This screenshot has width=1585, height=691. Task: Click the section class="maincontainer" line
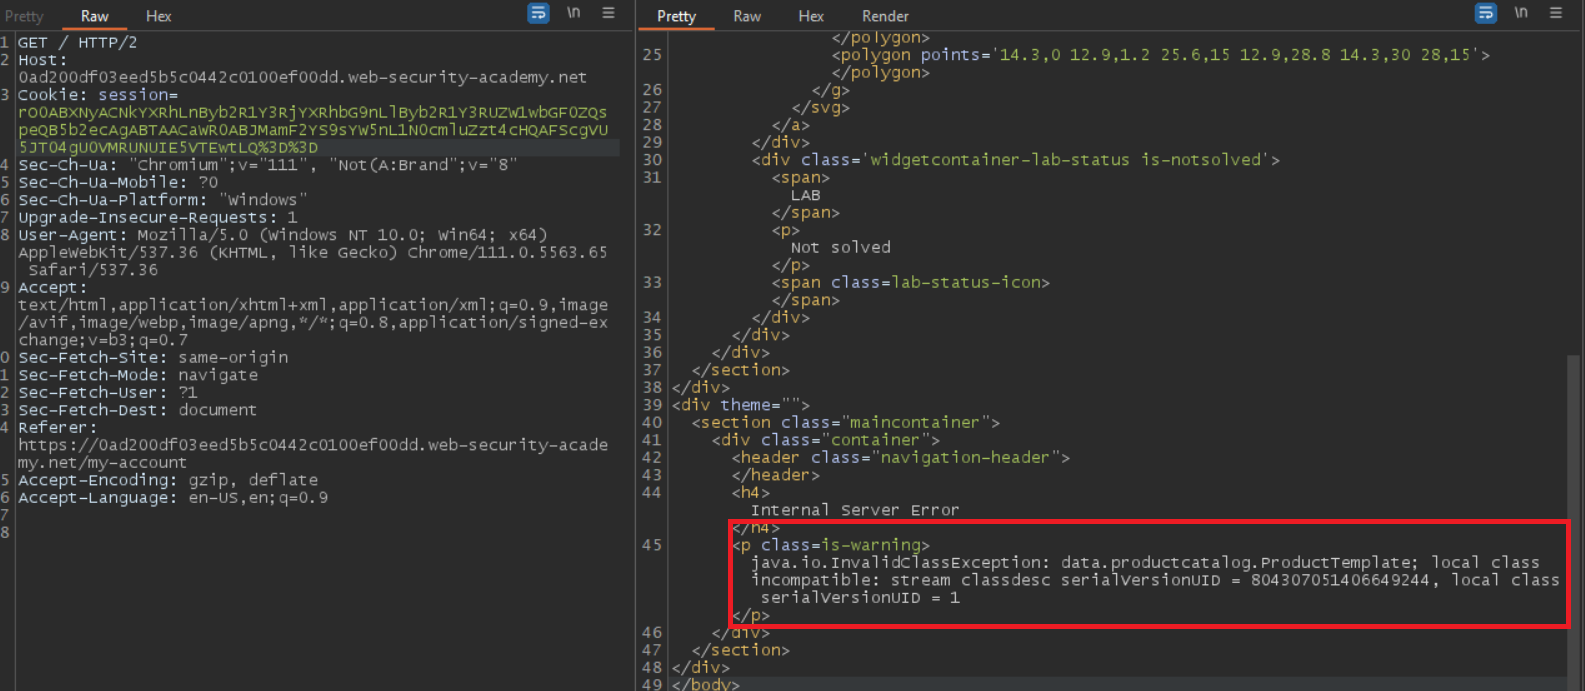point(845,423)
